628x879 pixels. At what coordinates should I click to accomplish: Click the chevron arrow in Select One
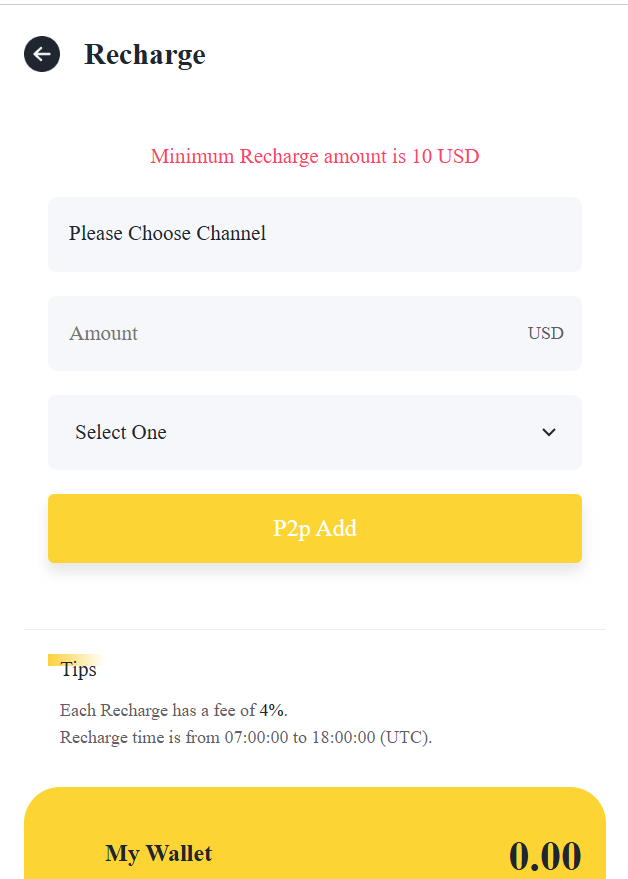[x=548, y=432]
